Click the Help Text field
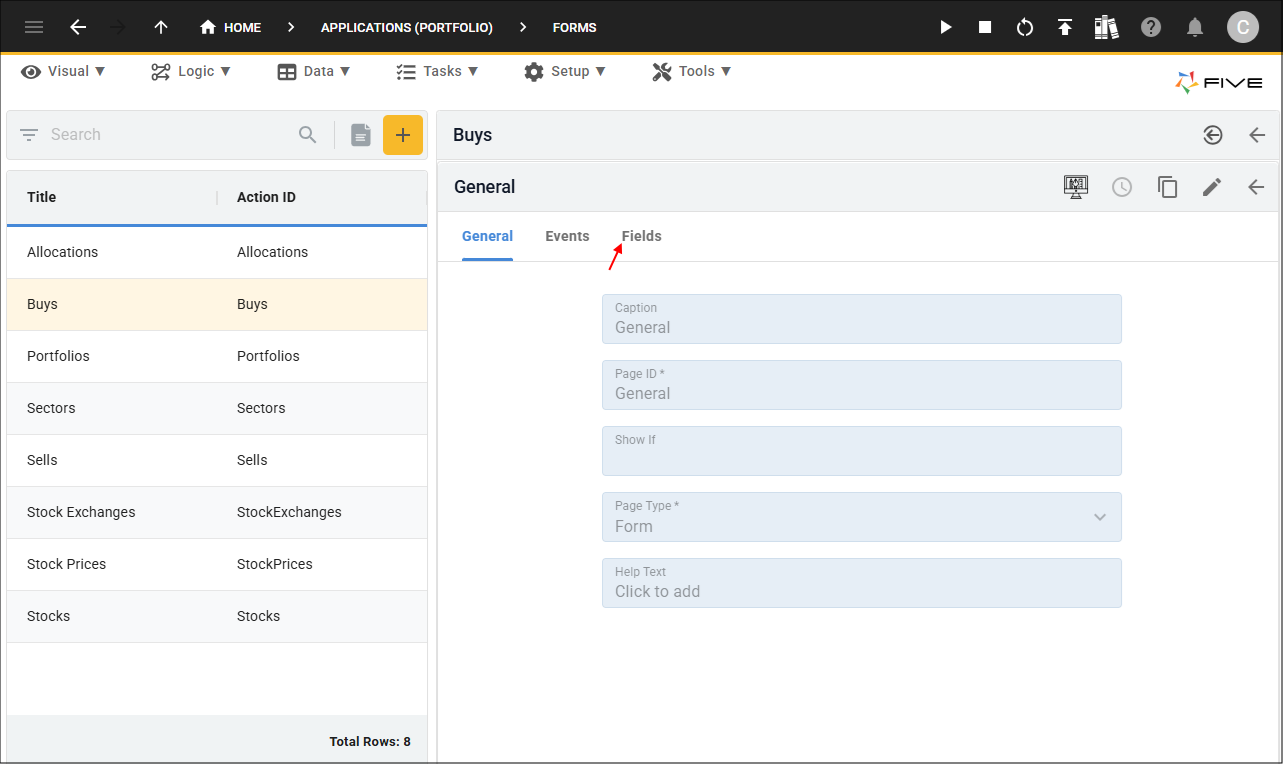The height and width of the screenshot is (764, 1283). [862, 583]
